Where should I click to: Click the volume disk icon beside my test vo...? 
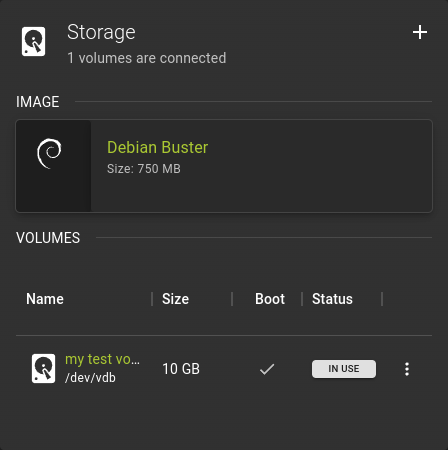click(43, 368)
